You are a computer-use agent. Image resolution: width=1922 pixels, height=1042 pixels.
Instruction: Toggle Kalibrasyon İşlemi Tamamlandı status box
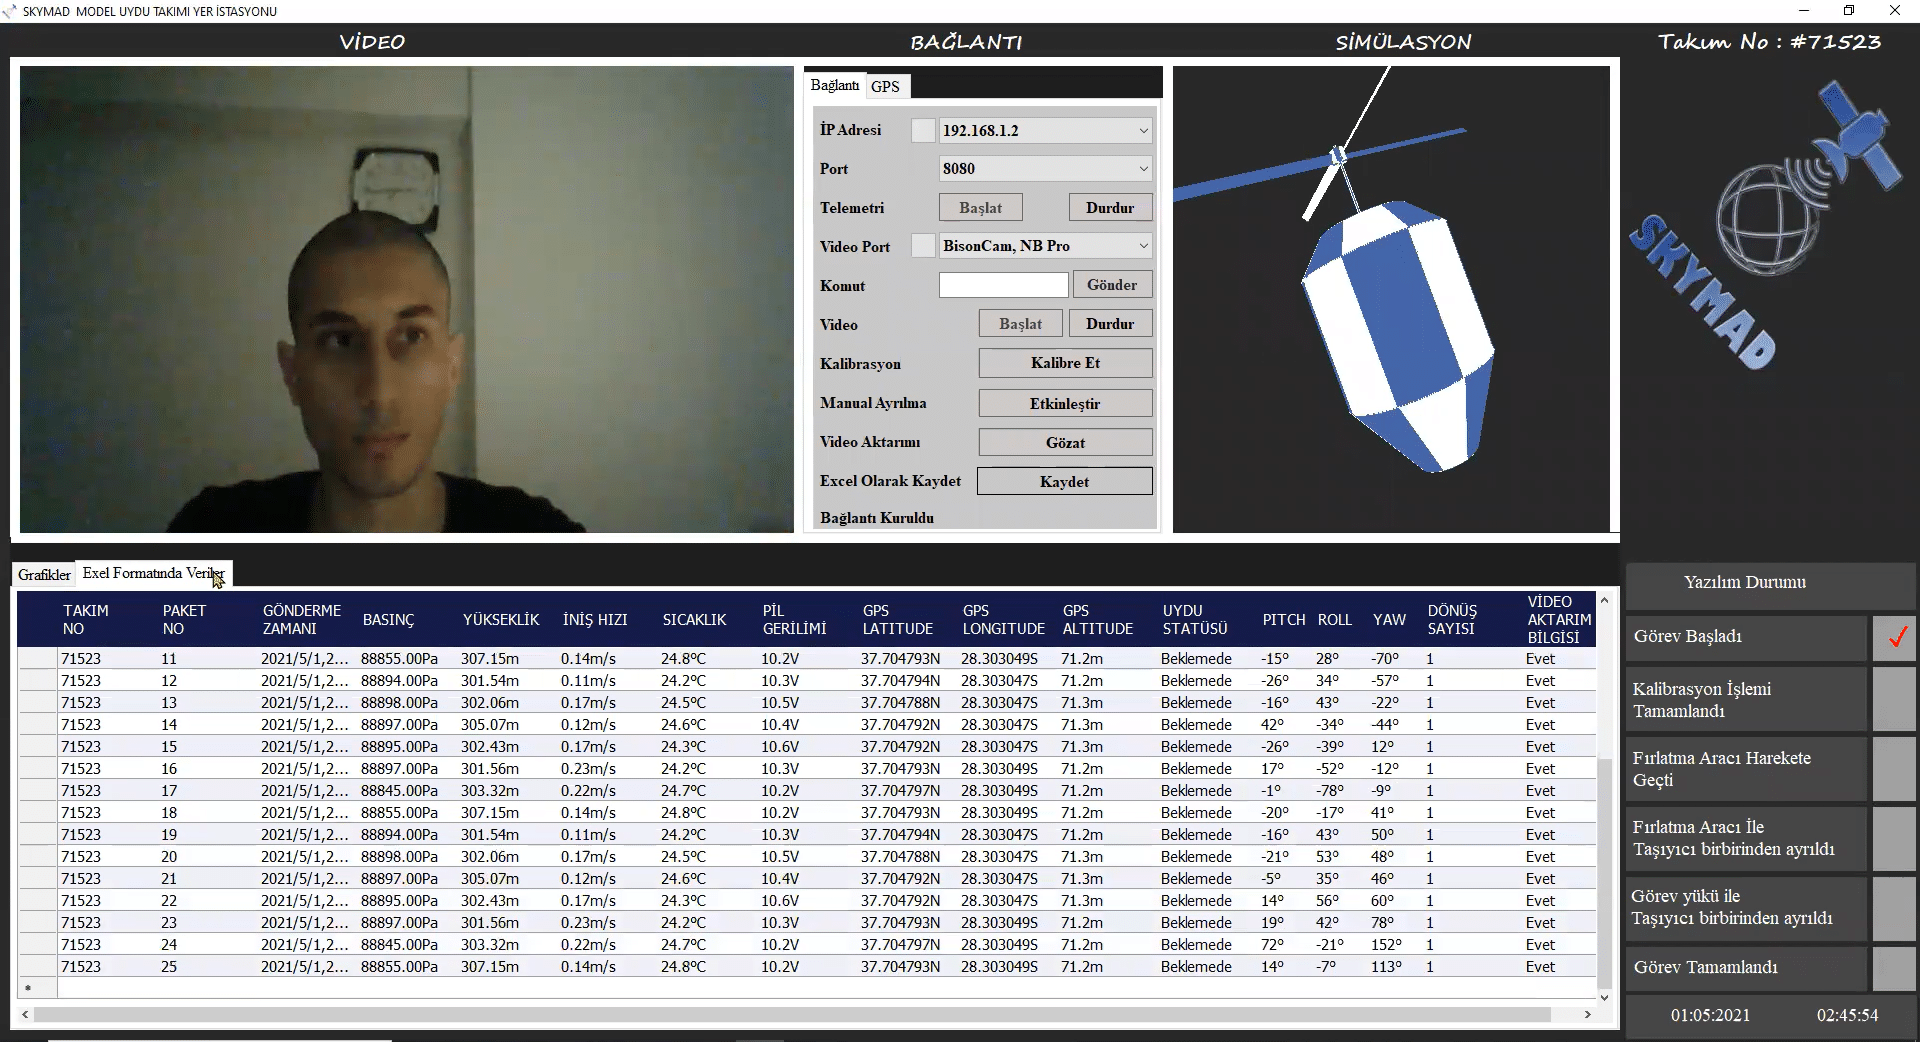(1895, 700)
